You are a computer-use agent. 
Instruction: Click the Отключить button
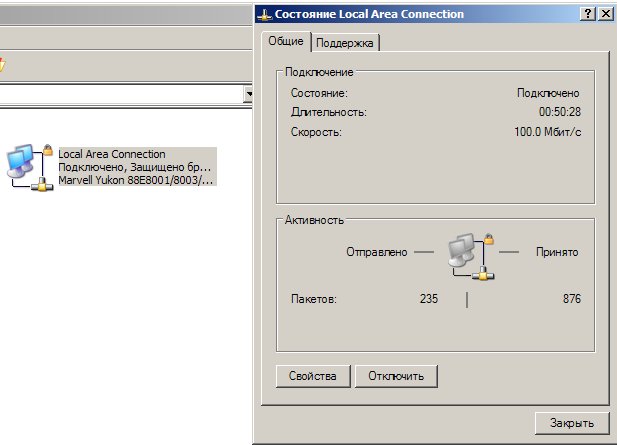coord(396,376)
